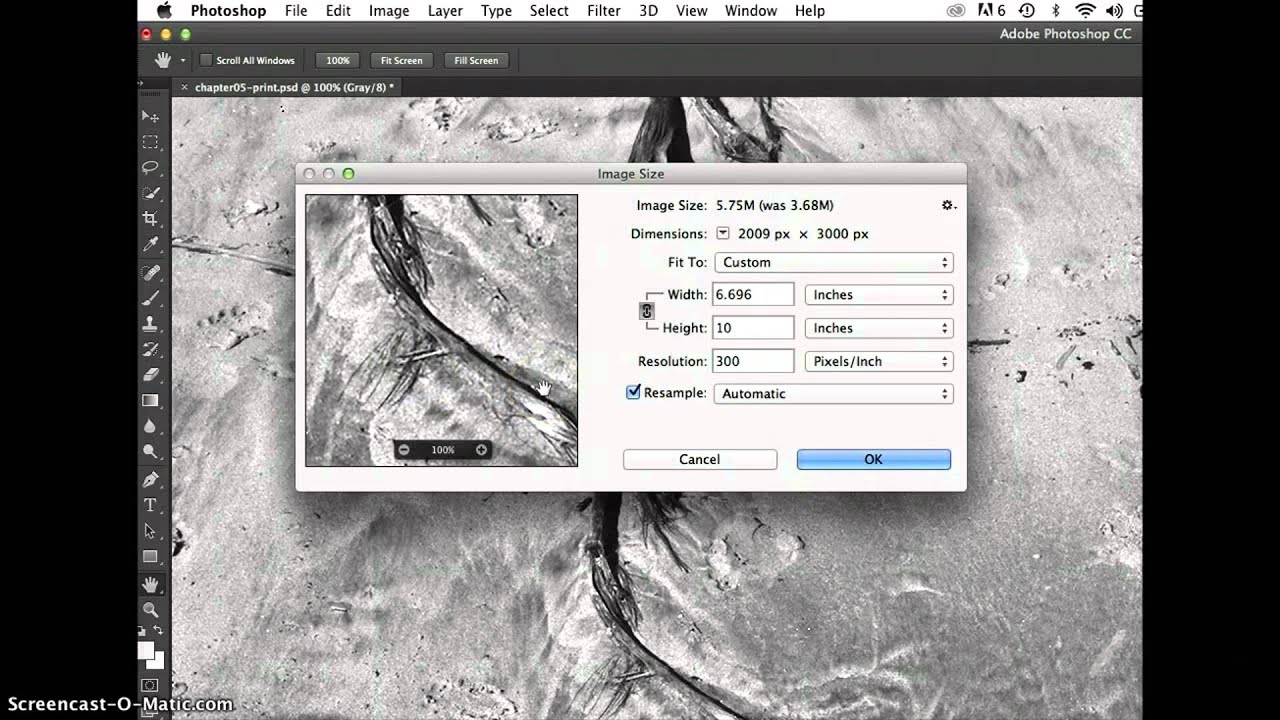Select the Rectangle shape tool
Screen dimensions: 1280x720
pos(151,556)
